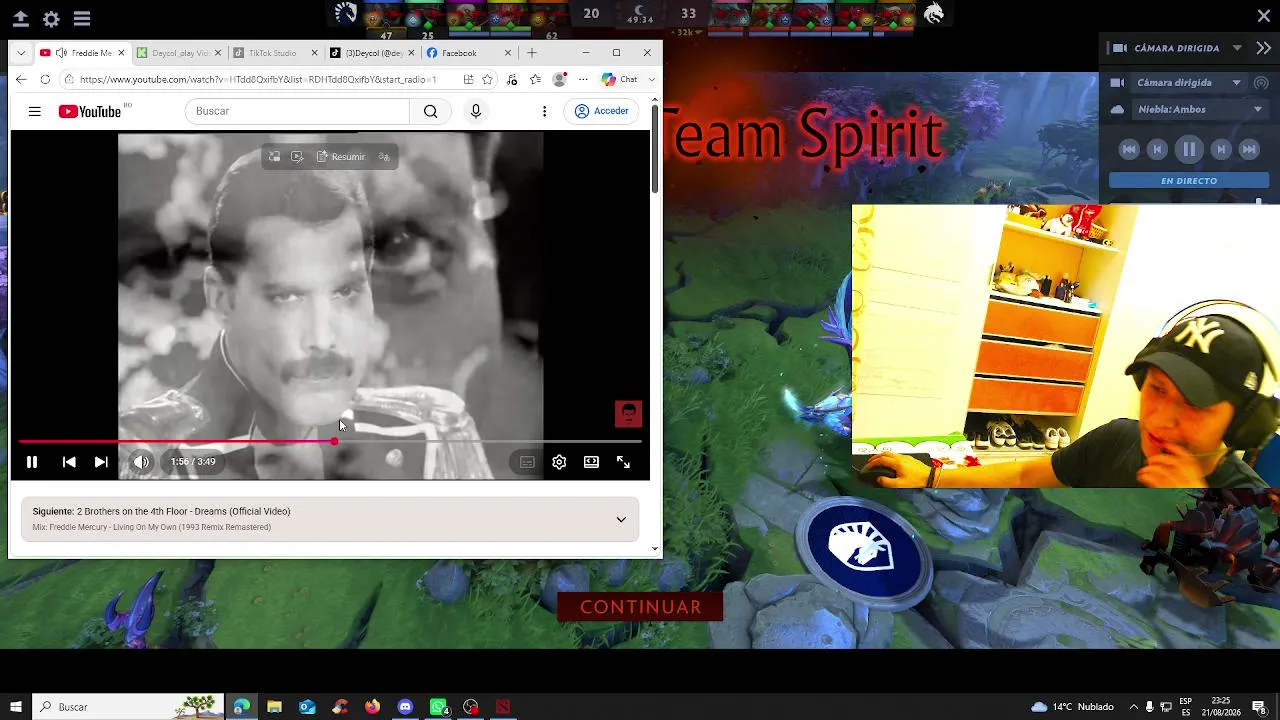Open Edge settings and more menu
Viewport: 1280px width, 720px height.
(x=583, y=80)
